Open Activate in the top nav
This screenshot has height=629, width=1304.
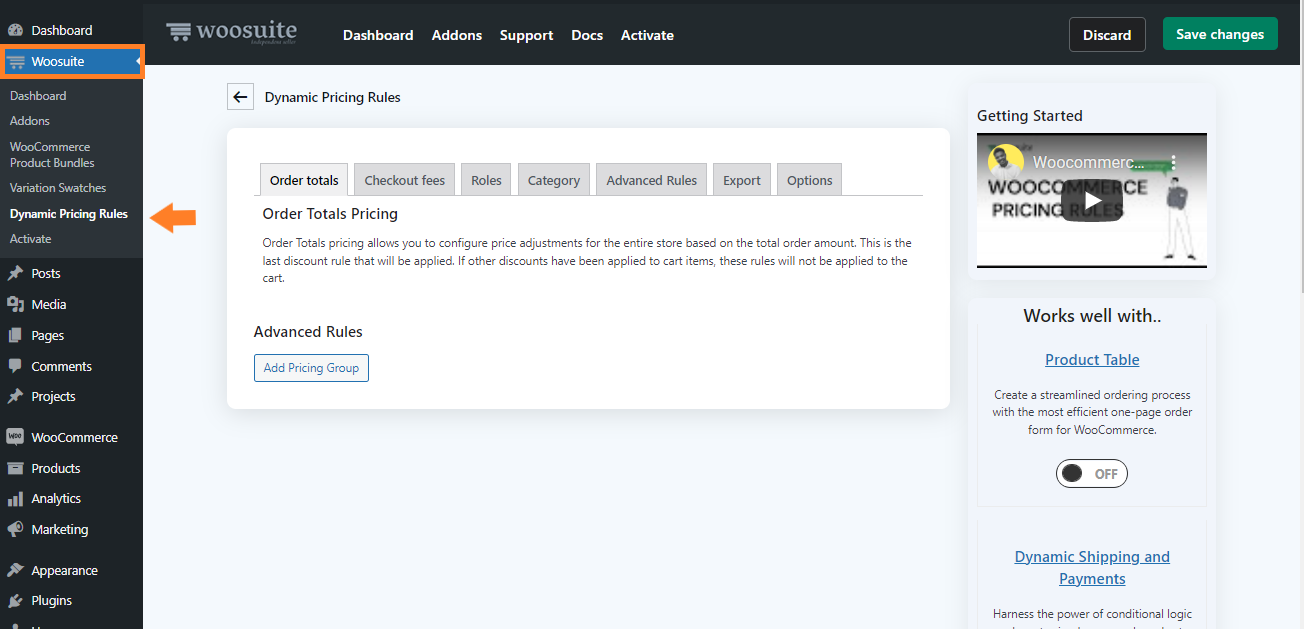648,35
